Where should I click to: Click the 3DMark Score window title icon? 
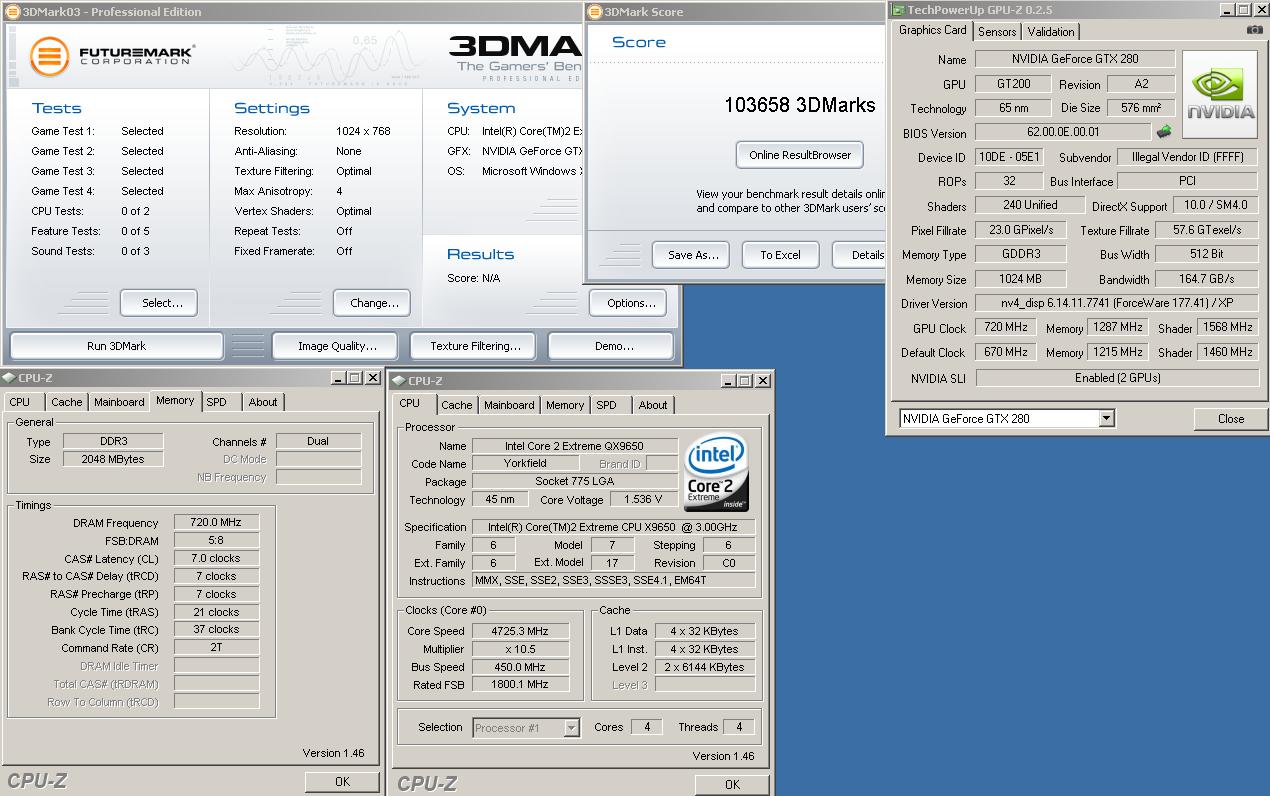click(595, 12)
